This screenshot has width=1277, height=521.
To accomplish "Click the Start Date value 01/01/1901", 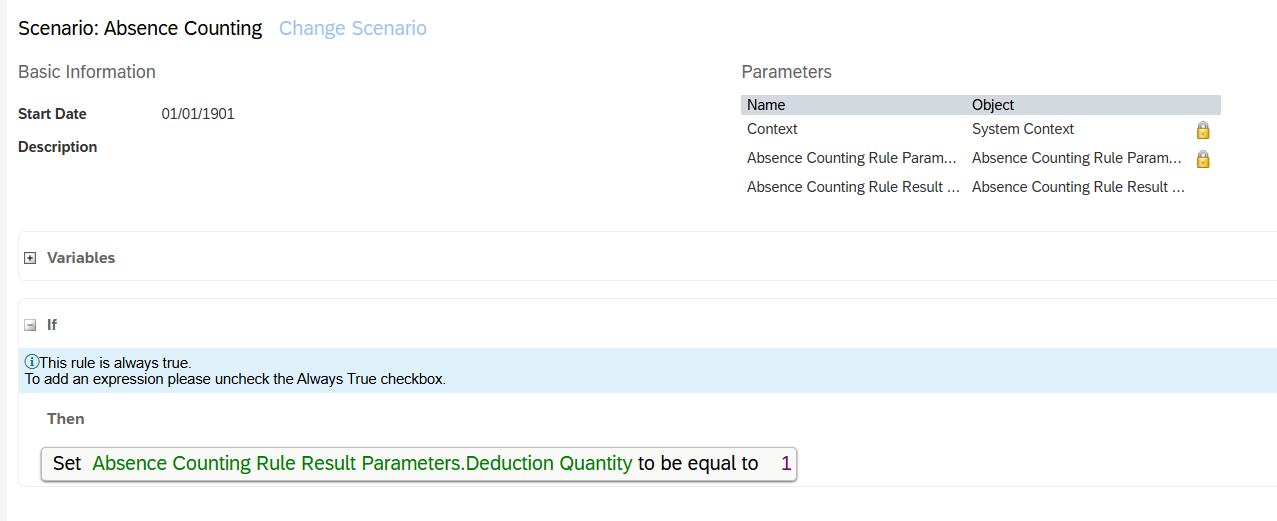I will [198, 114].
